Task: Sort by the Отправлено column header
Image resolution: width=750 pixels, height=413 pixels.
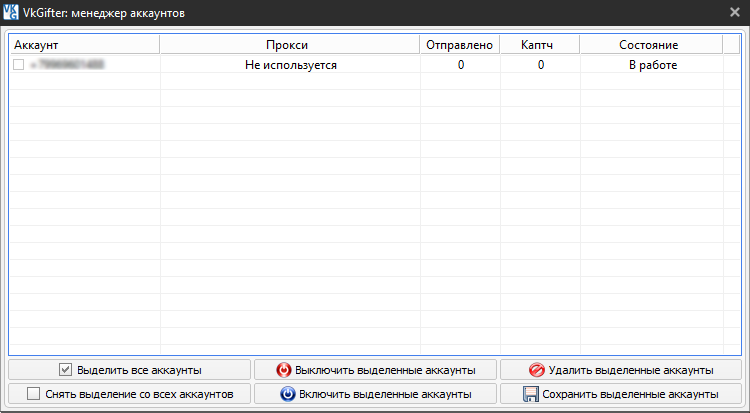Action: click(460, 45)
